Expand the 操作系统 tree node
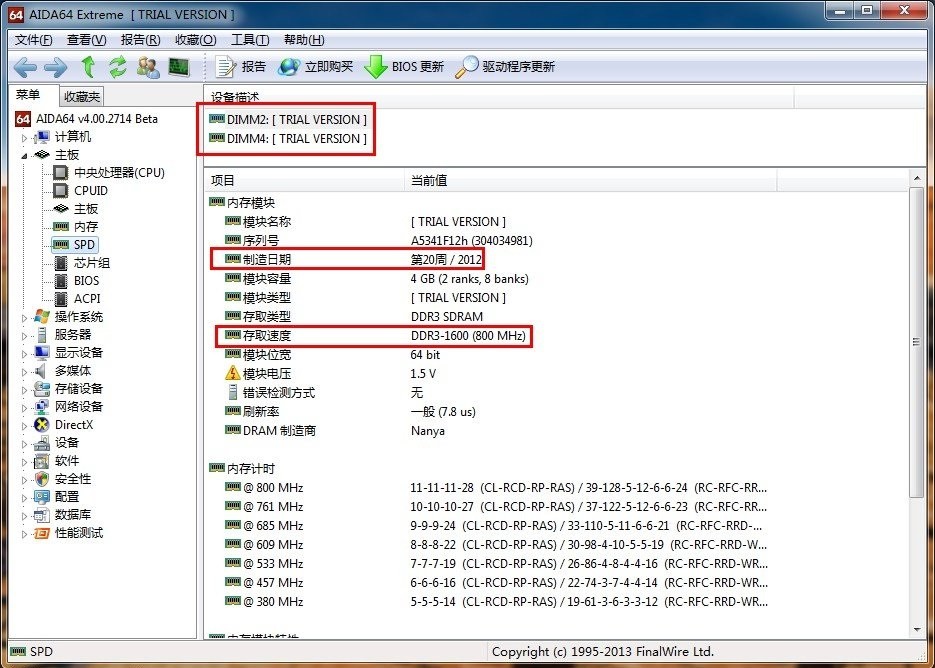 click(25, 317)
